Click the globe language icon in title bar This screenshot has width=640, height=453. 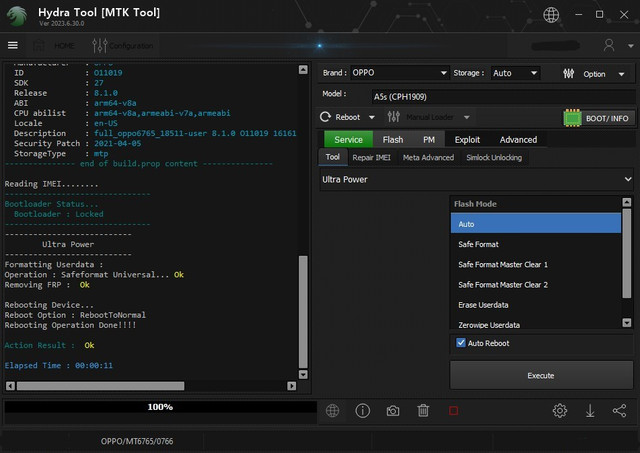[551, 15]
